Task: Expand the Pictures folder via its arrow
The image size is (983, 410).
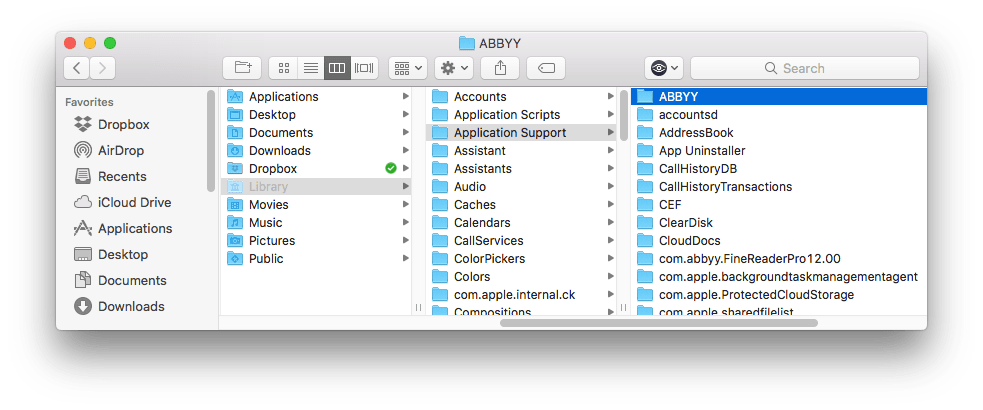Action: (406, 241)
